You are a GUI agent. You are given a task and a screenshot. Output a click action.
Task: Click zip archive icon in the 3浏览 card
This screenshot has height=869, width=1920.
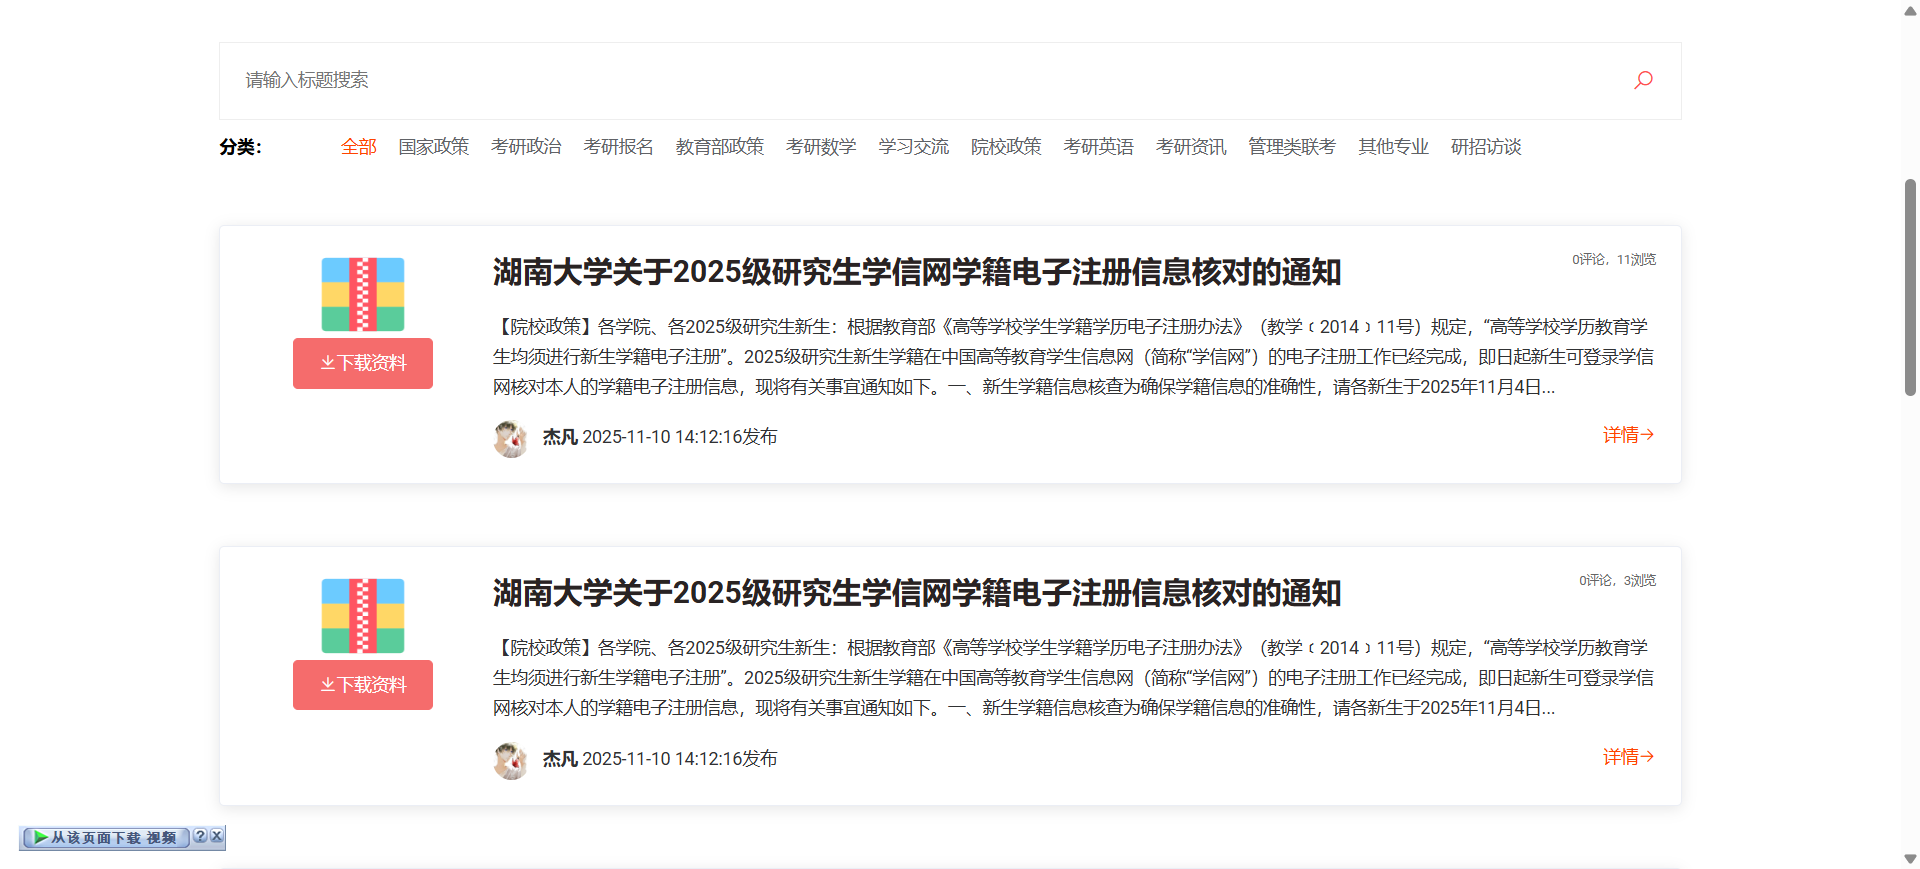[x=363, y=615]
